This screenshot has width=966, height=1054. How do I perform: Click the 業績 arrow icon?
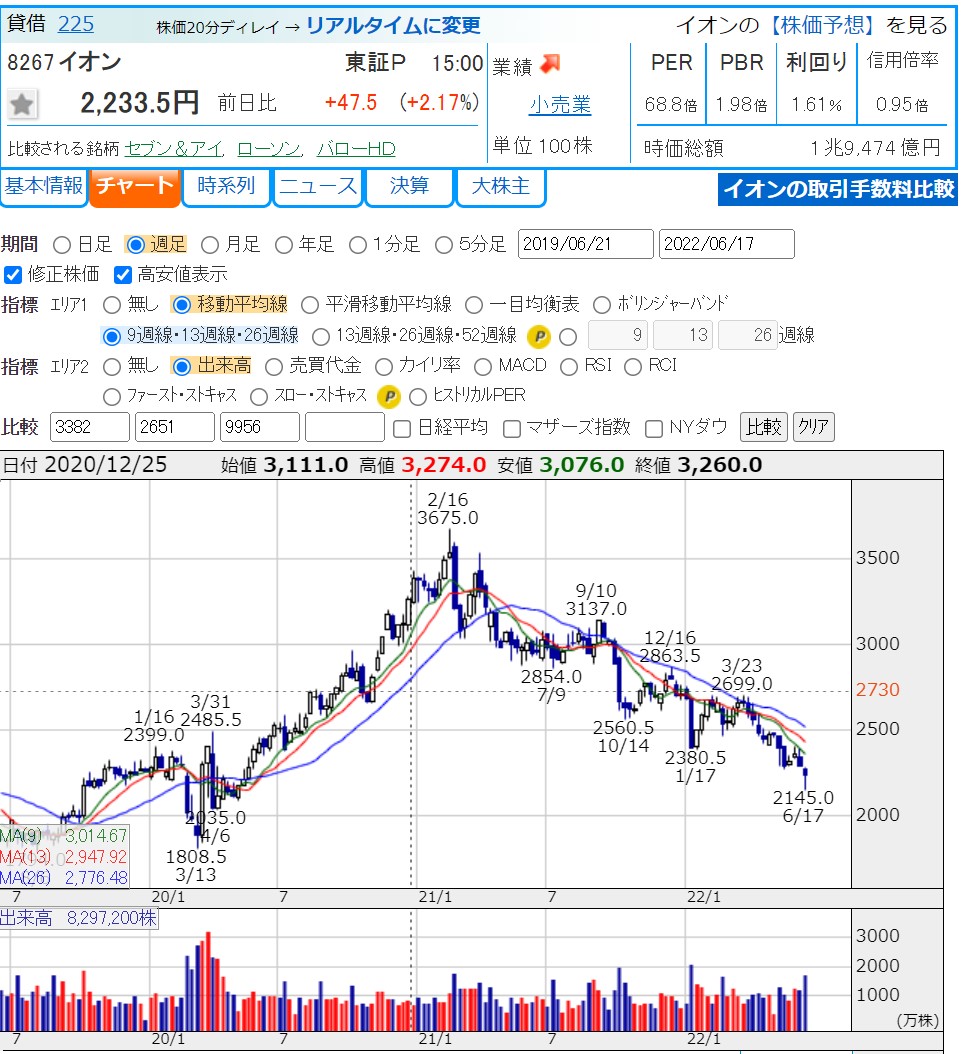[550, 64]
